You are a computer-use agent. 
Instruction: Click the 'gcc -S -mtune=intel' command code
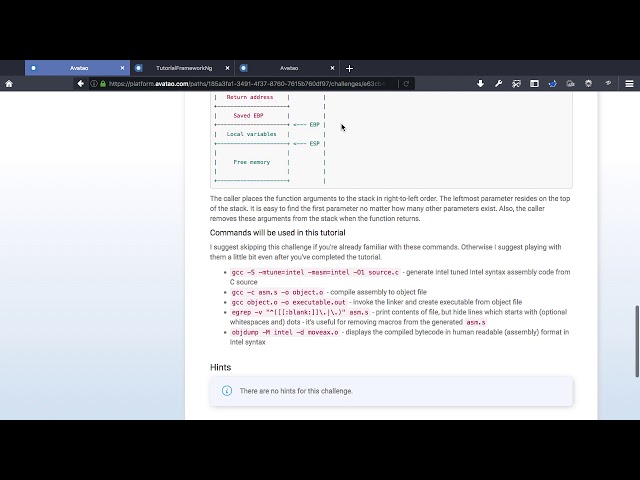(x=315, y=272)
